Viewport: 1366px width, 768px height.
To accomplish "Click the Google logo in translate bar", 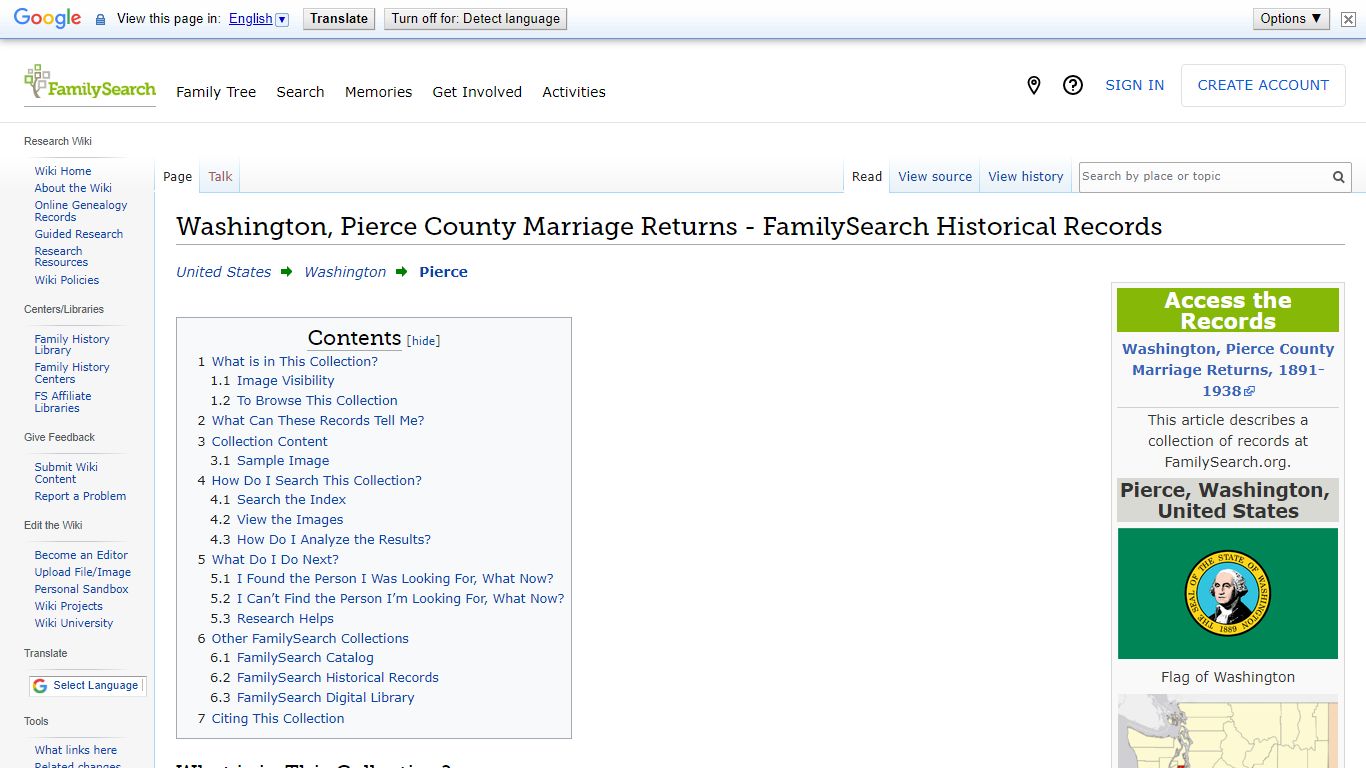I will [47, 19].
